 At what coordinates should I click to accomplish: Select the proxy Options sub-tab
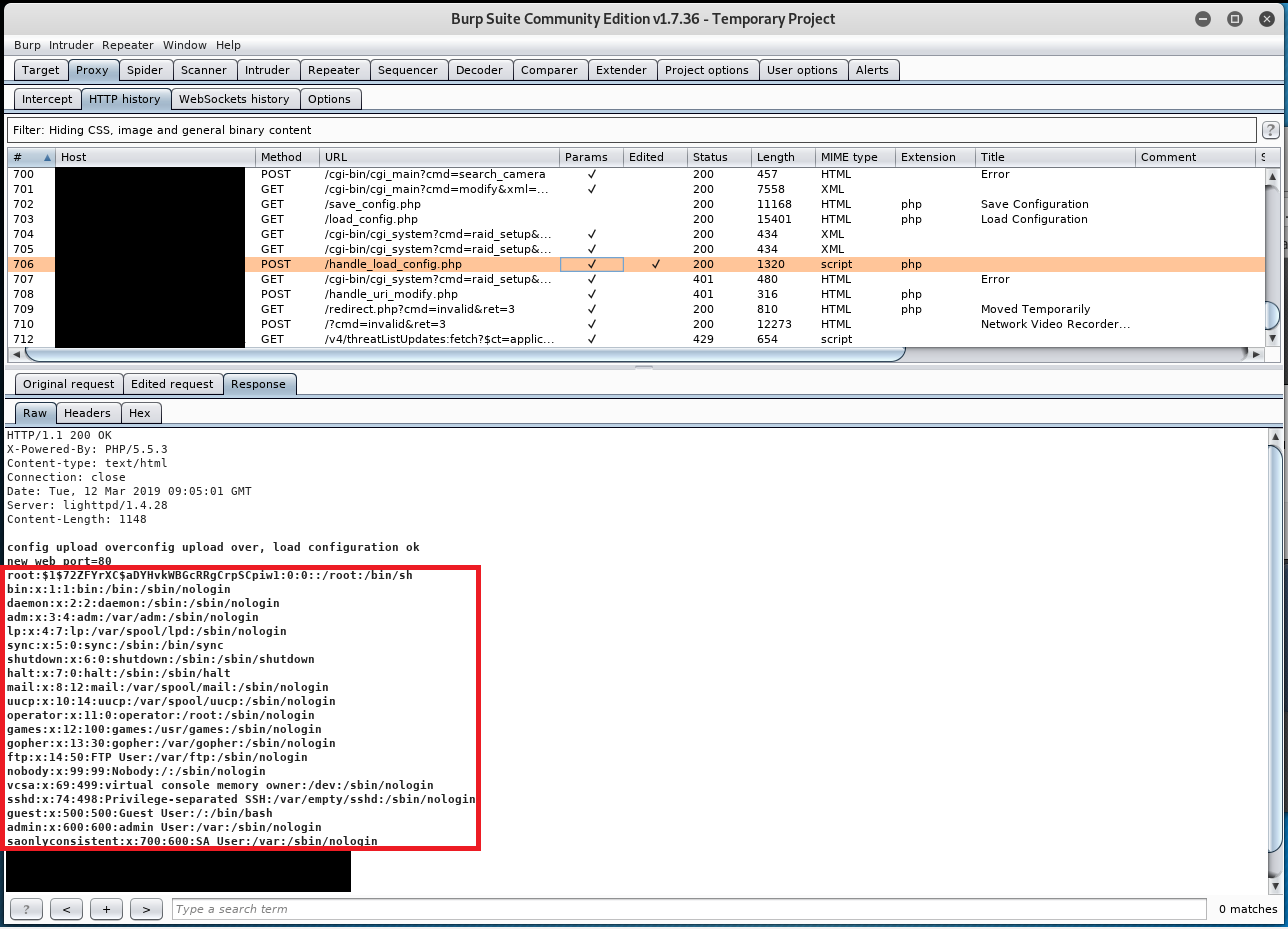329,99
